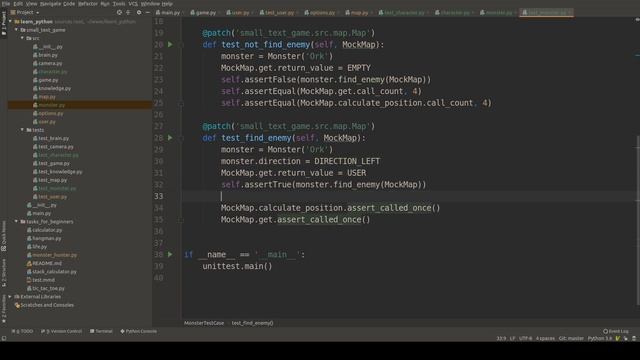Click the tool windows toggle icon in status bar corner
The width and height of the screenshot is (640, 360).
[4, 338]
